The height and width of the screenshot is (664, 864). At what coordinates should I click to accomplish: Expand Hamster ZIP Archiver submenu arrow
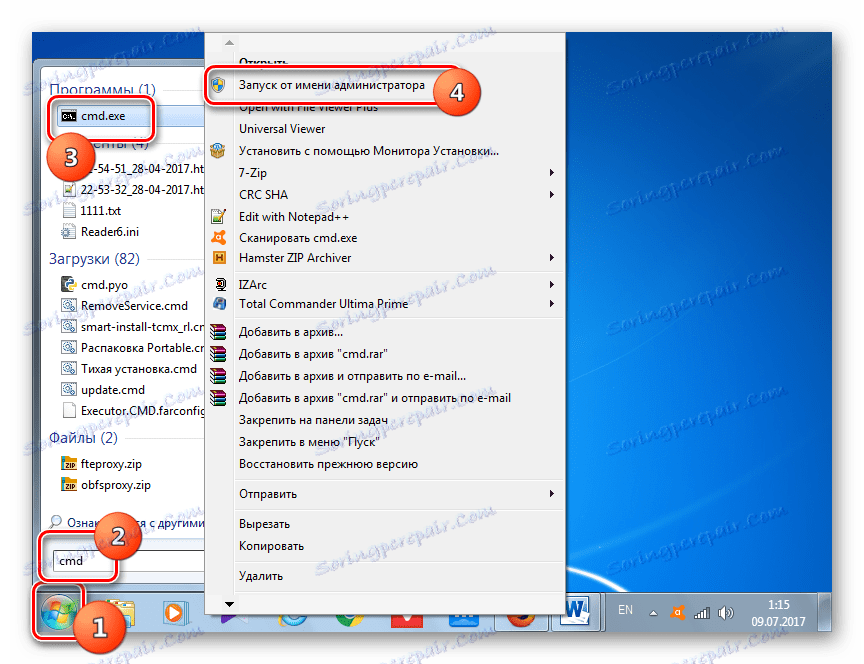click(552, 257)
